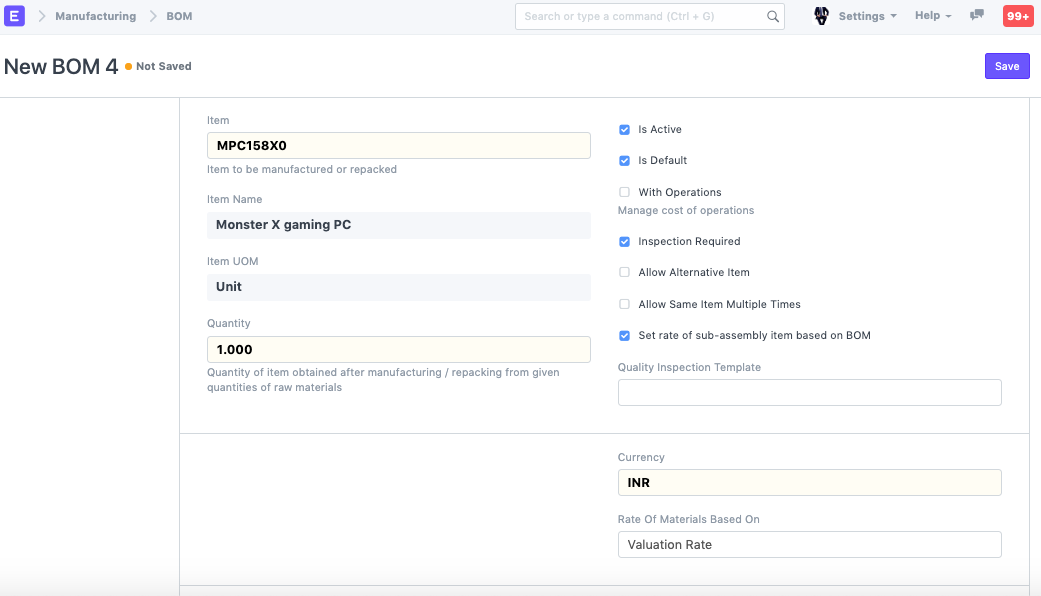Viewport: 1041px width, 596px height.
Task: Open the Settings dropdown menu
Action: click(867, 17)
